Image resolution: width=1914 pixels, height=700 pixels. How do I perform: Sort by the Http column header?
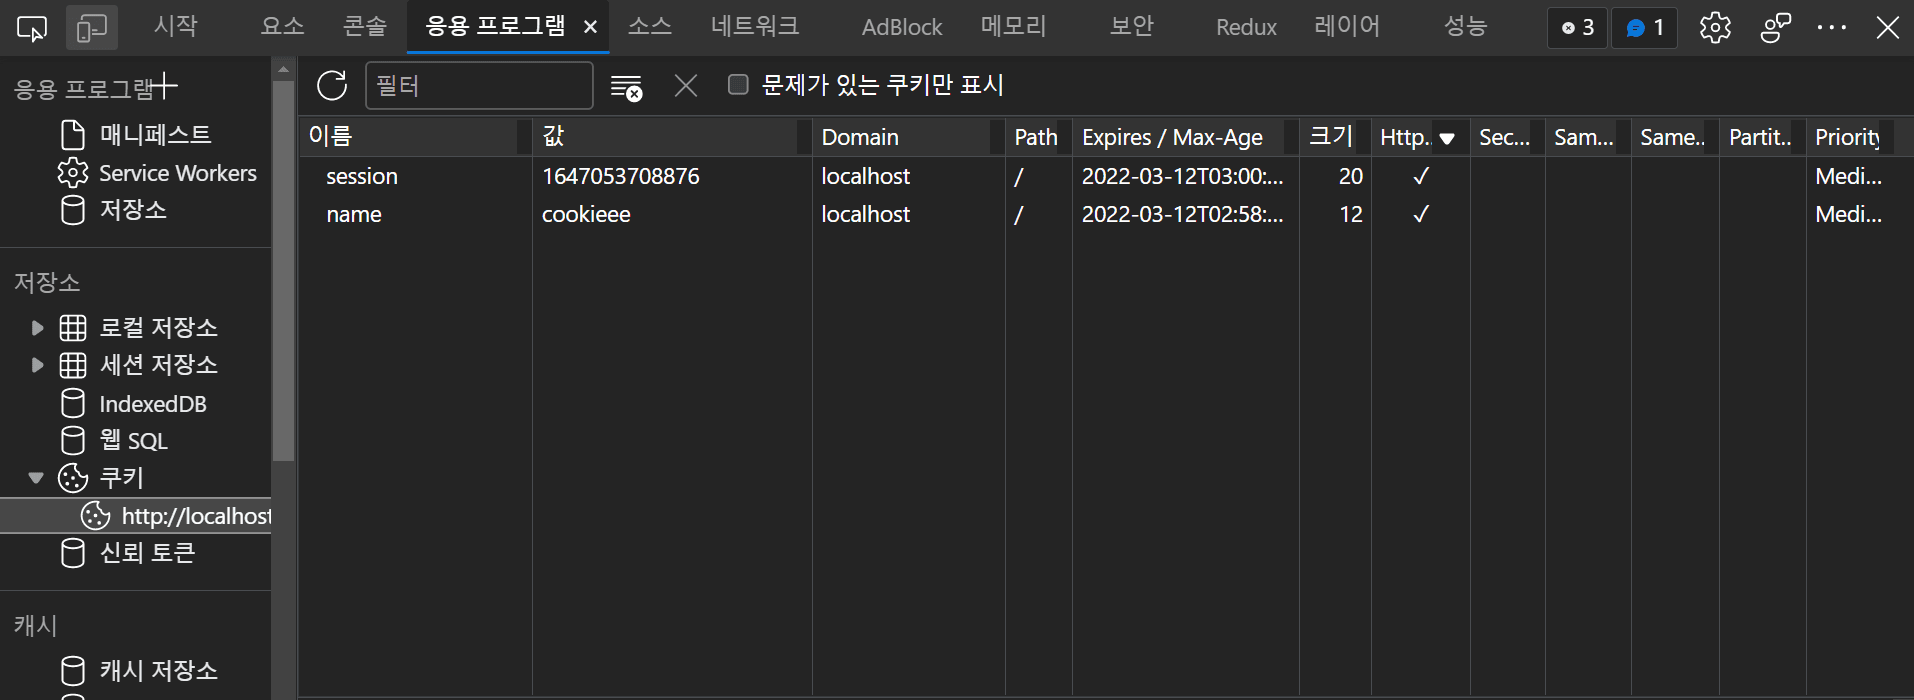(1405, 137)
